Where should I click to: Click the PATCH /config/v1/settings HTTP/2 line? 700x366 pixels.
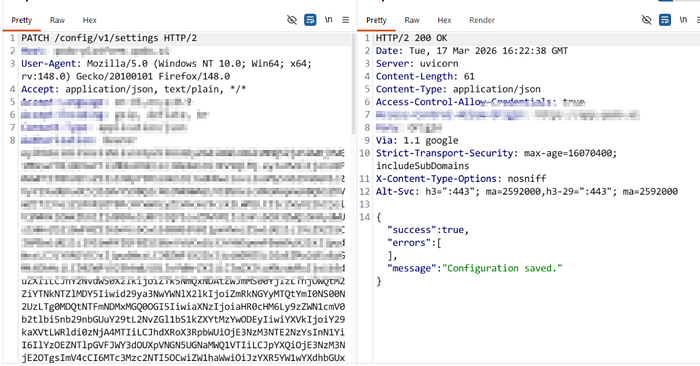click(x=109, y=38)
